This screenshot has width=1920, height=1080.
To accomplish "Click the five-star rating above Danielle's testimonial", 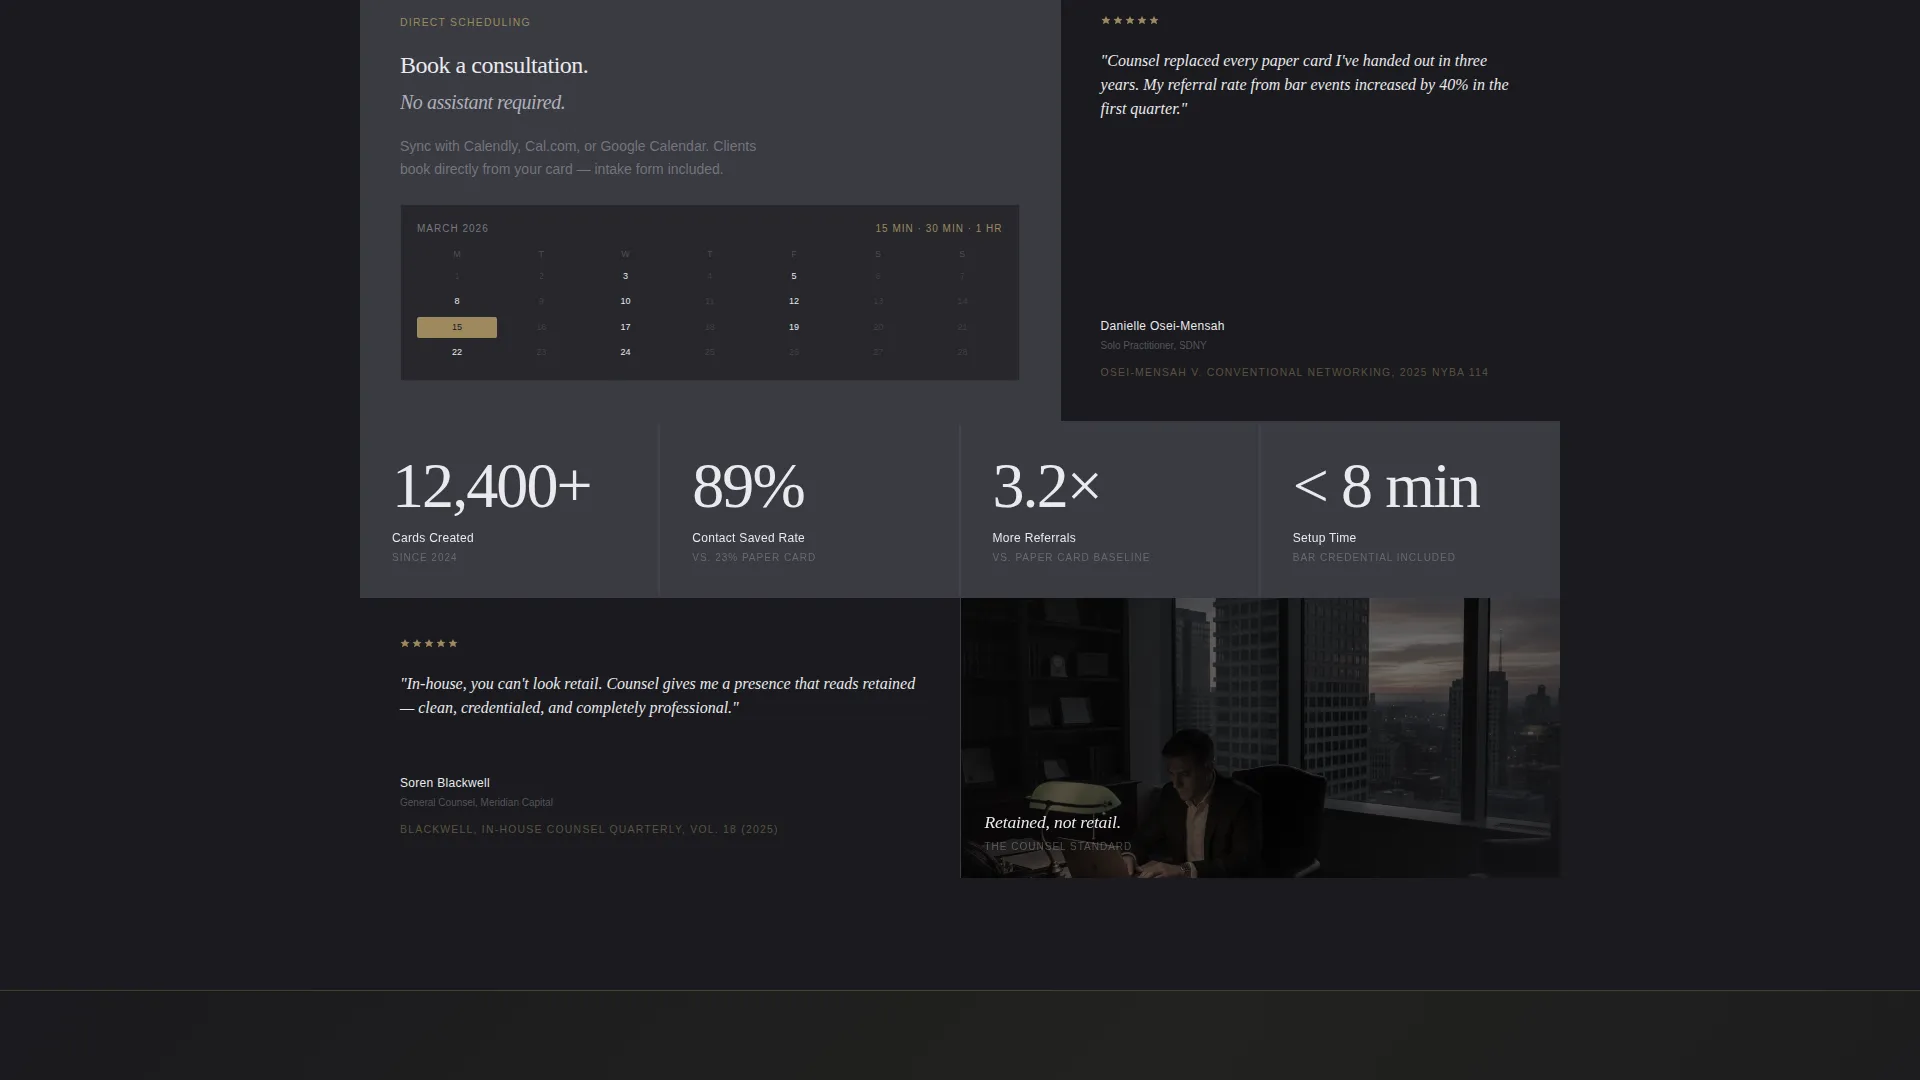I will pyautogui.click(x=1130, y=21).
